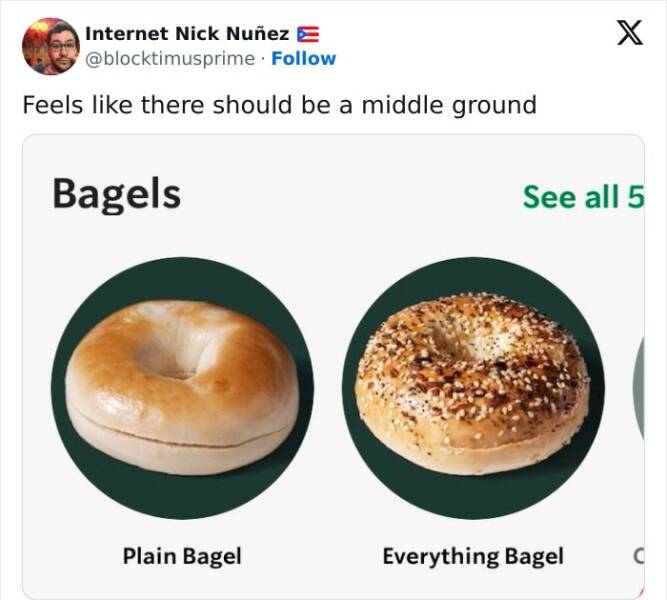Click the Bagels section heading
The width and height of the screenshot is (667, 600).
point(117,194)
